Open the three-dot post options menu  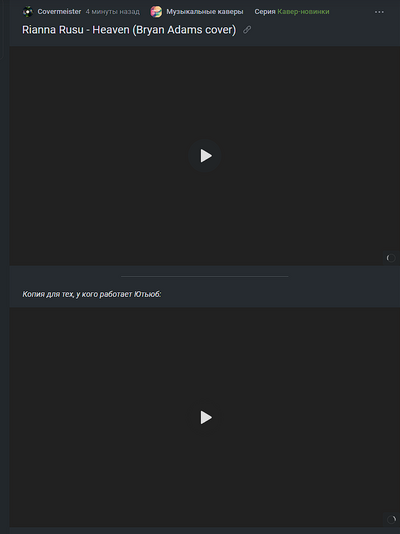point(379,12)
